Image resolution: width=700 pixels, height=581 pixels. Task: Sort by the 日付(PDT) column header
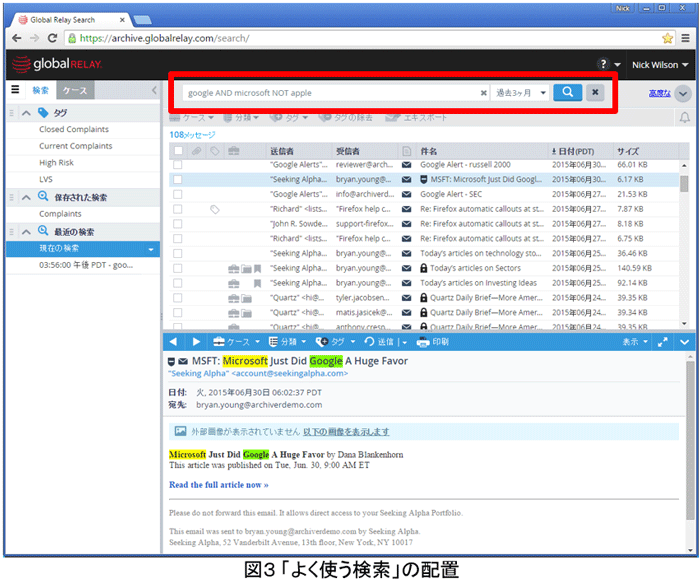pyautogui.click(x=575, y=151)
